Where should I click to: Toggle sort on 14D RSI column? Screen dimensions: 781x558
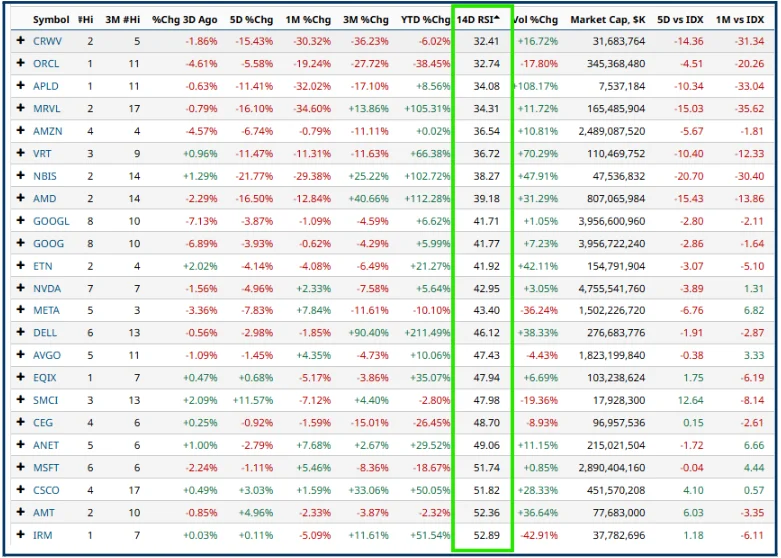(x=478, y=20)
